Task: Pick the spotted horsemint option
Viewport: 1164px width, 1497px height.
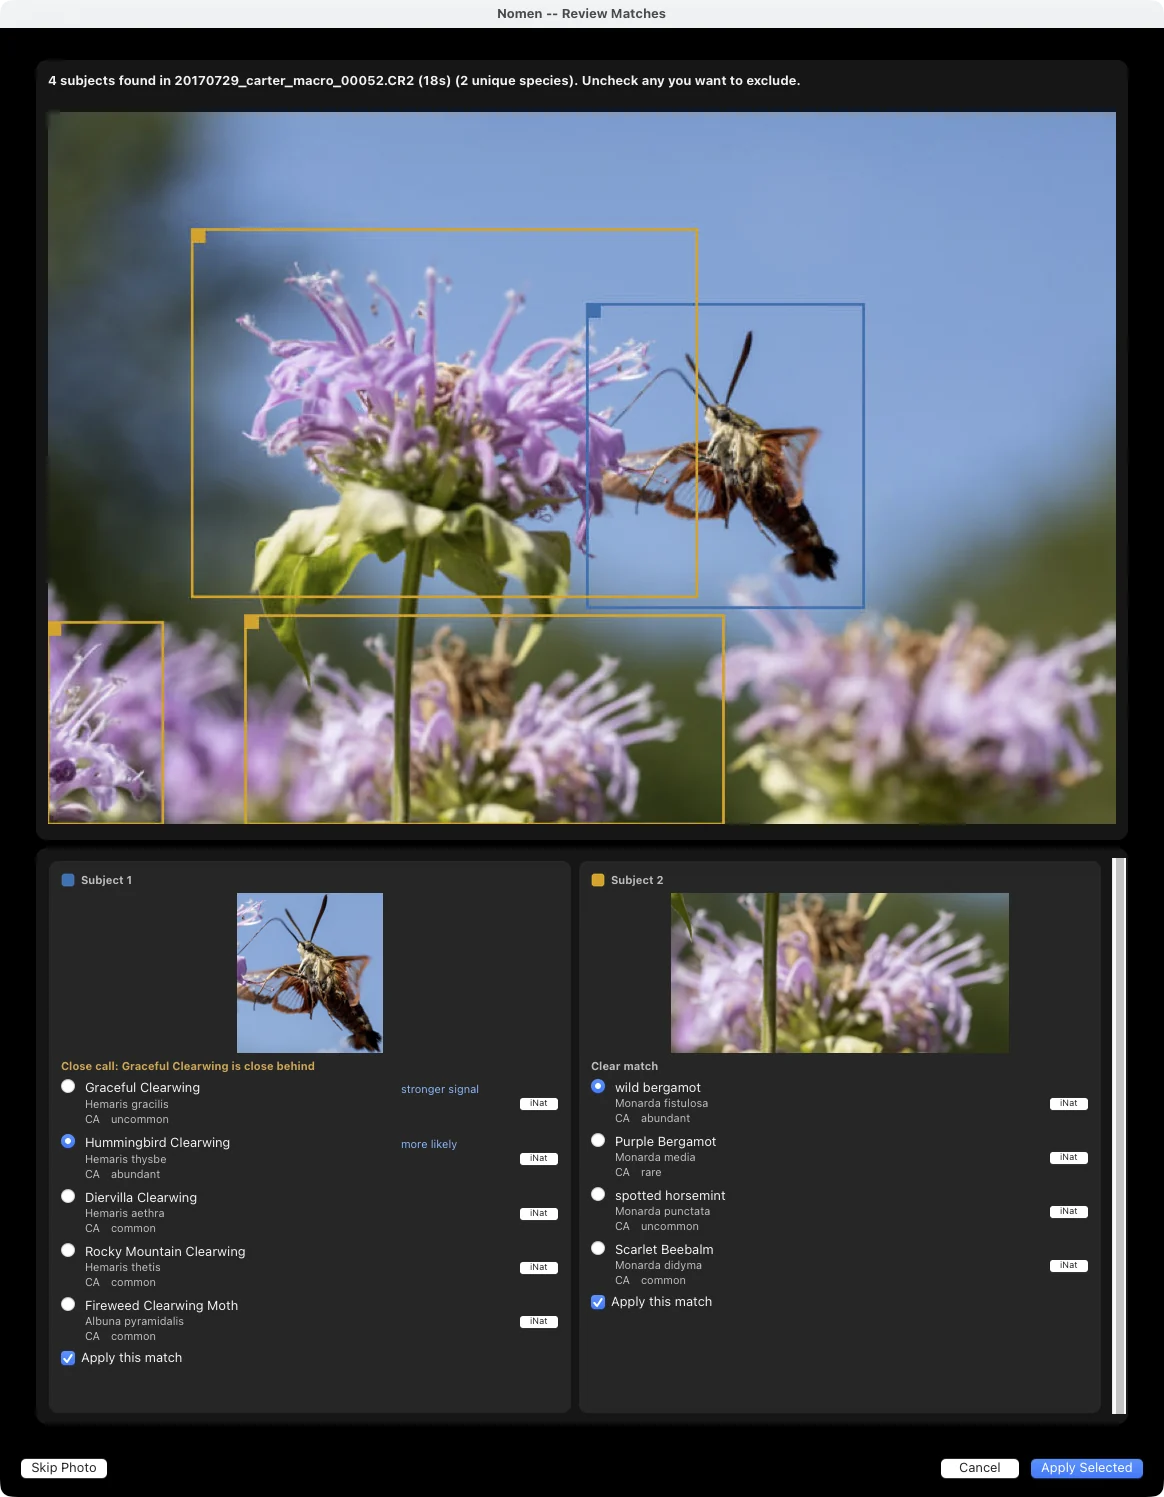Action: [x=598, y=1194]
